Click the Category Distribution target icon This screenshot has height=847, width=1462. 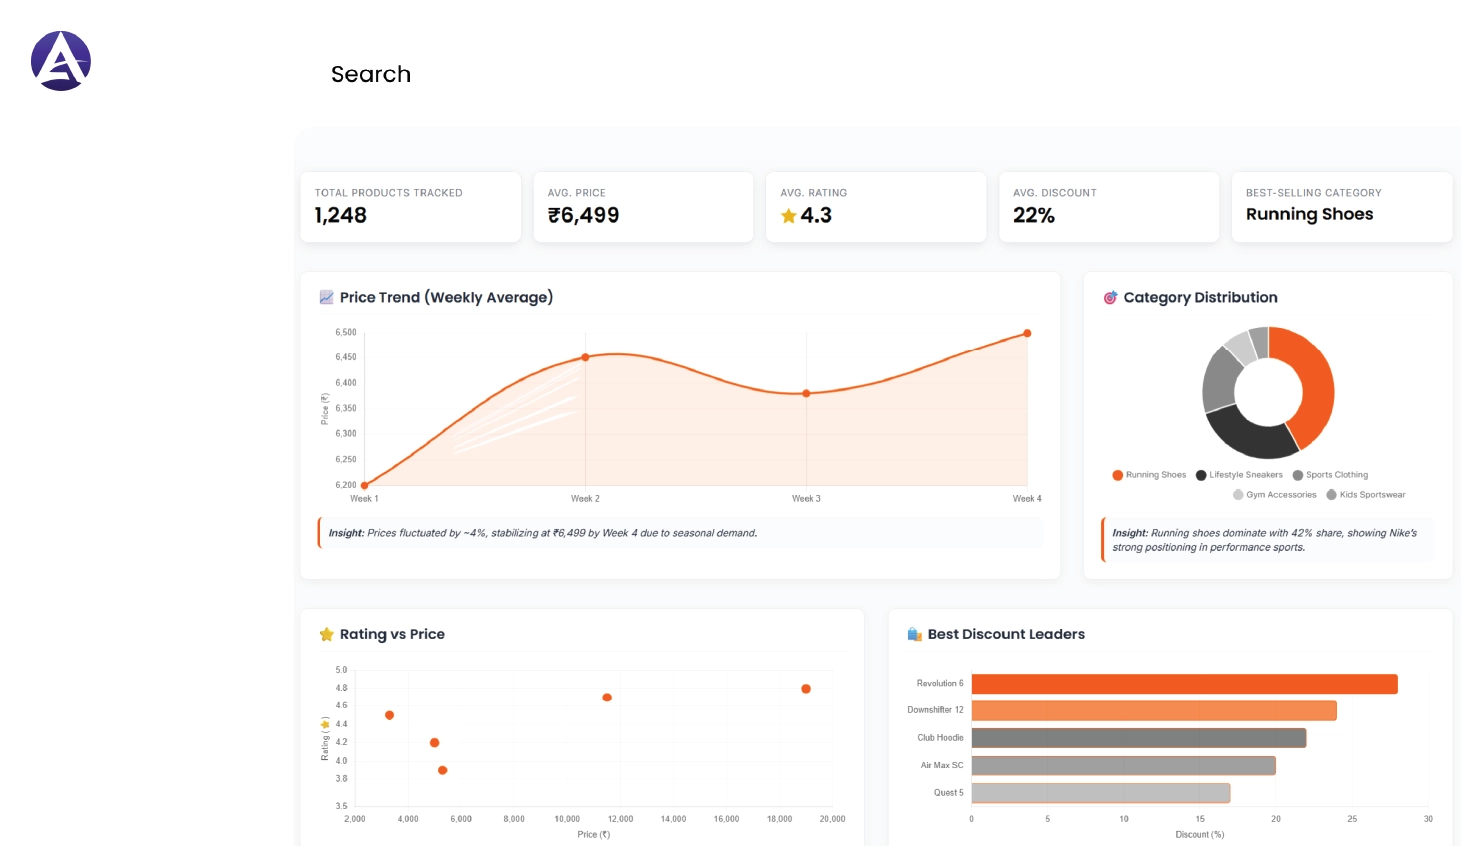(x=1110, y=297)
